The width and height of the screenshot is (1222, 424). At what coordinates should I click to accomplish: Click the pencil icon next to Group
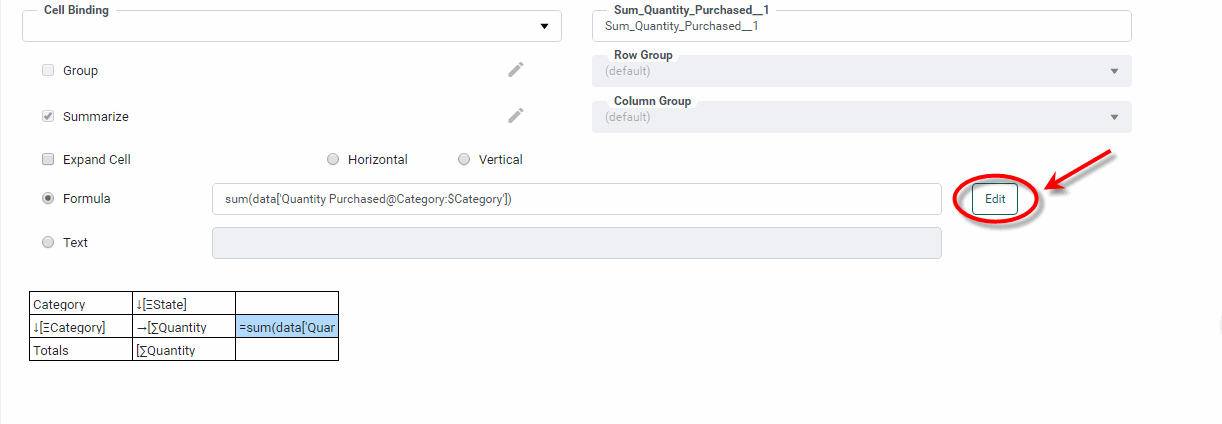coord(515,70)
